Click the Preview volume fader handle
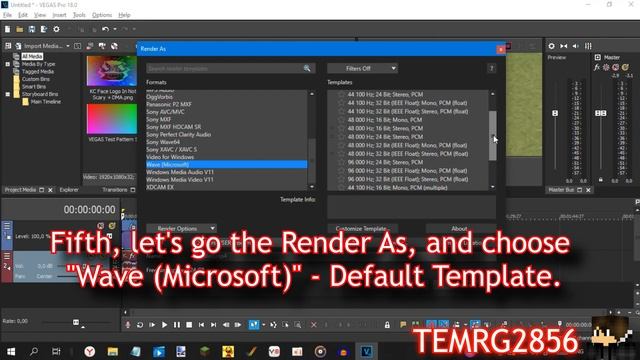This screenshot has width=640, height=360. click(x=555, y=113)
